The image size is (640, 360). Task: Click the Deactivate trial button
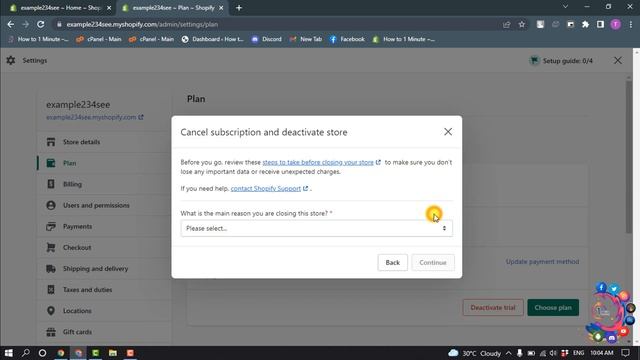click(493, 307)
